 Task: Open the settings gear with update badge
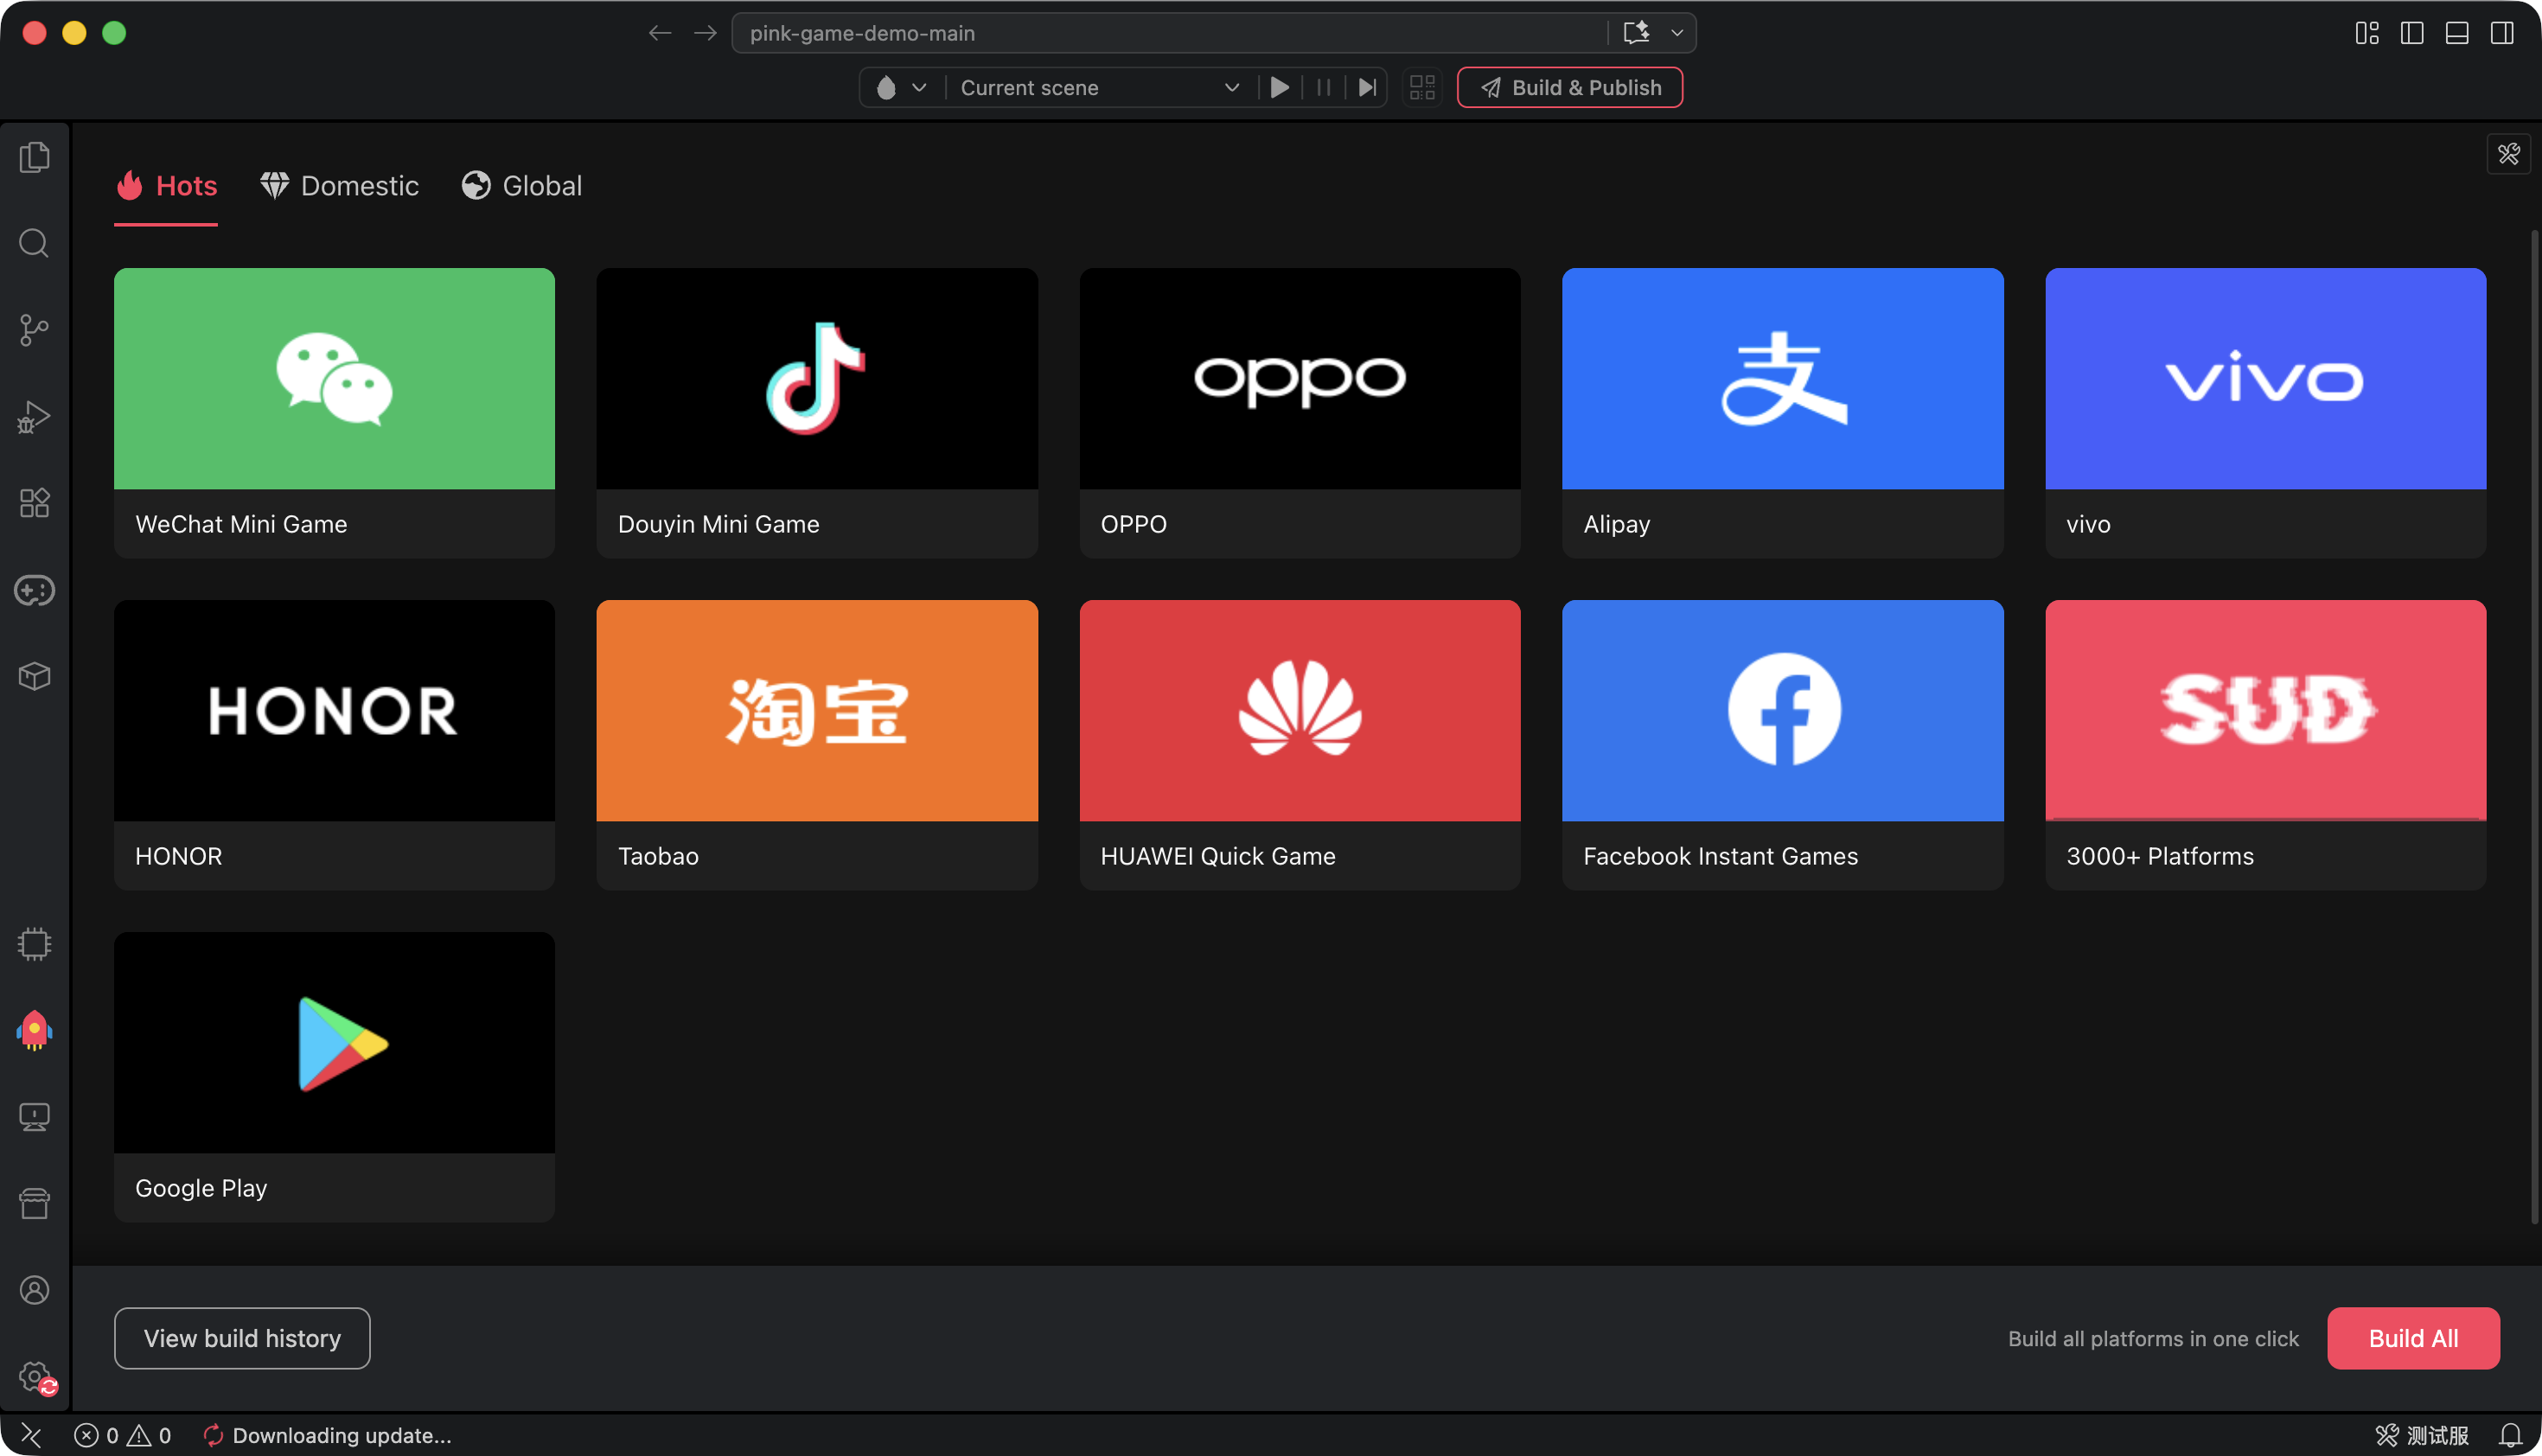pyautogui.click(x=37, y=1377)
